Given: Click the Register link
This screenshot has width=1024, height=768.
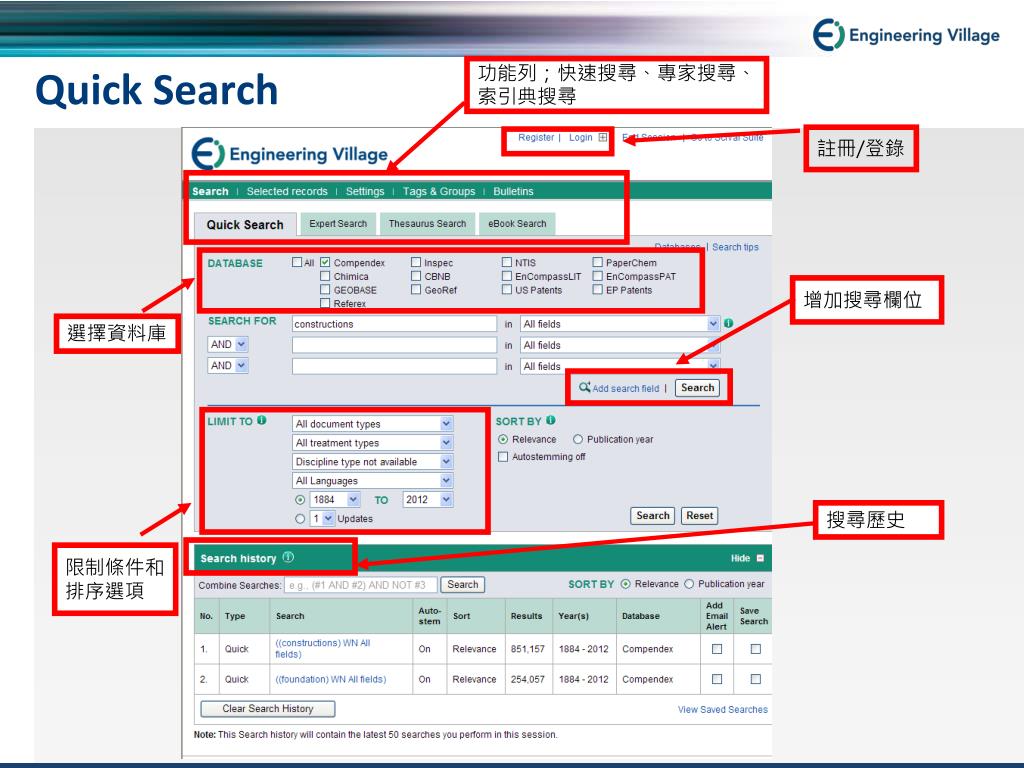Looking at the screenshot, I should [536, 137].
